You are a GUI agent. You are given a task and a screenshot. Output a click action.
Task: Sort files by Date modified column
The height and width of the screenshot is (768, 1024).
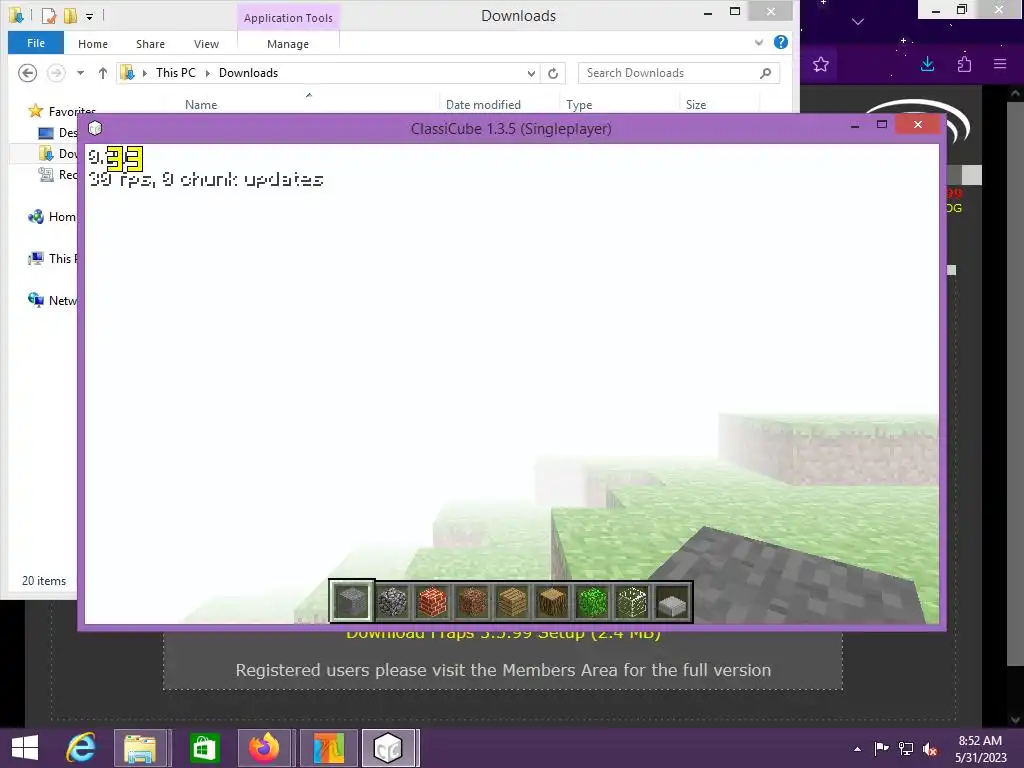pos(483,104)
